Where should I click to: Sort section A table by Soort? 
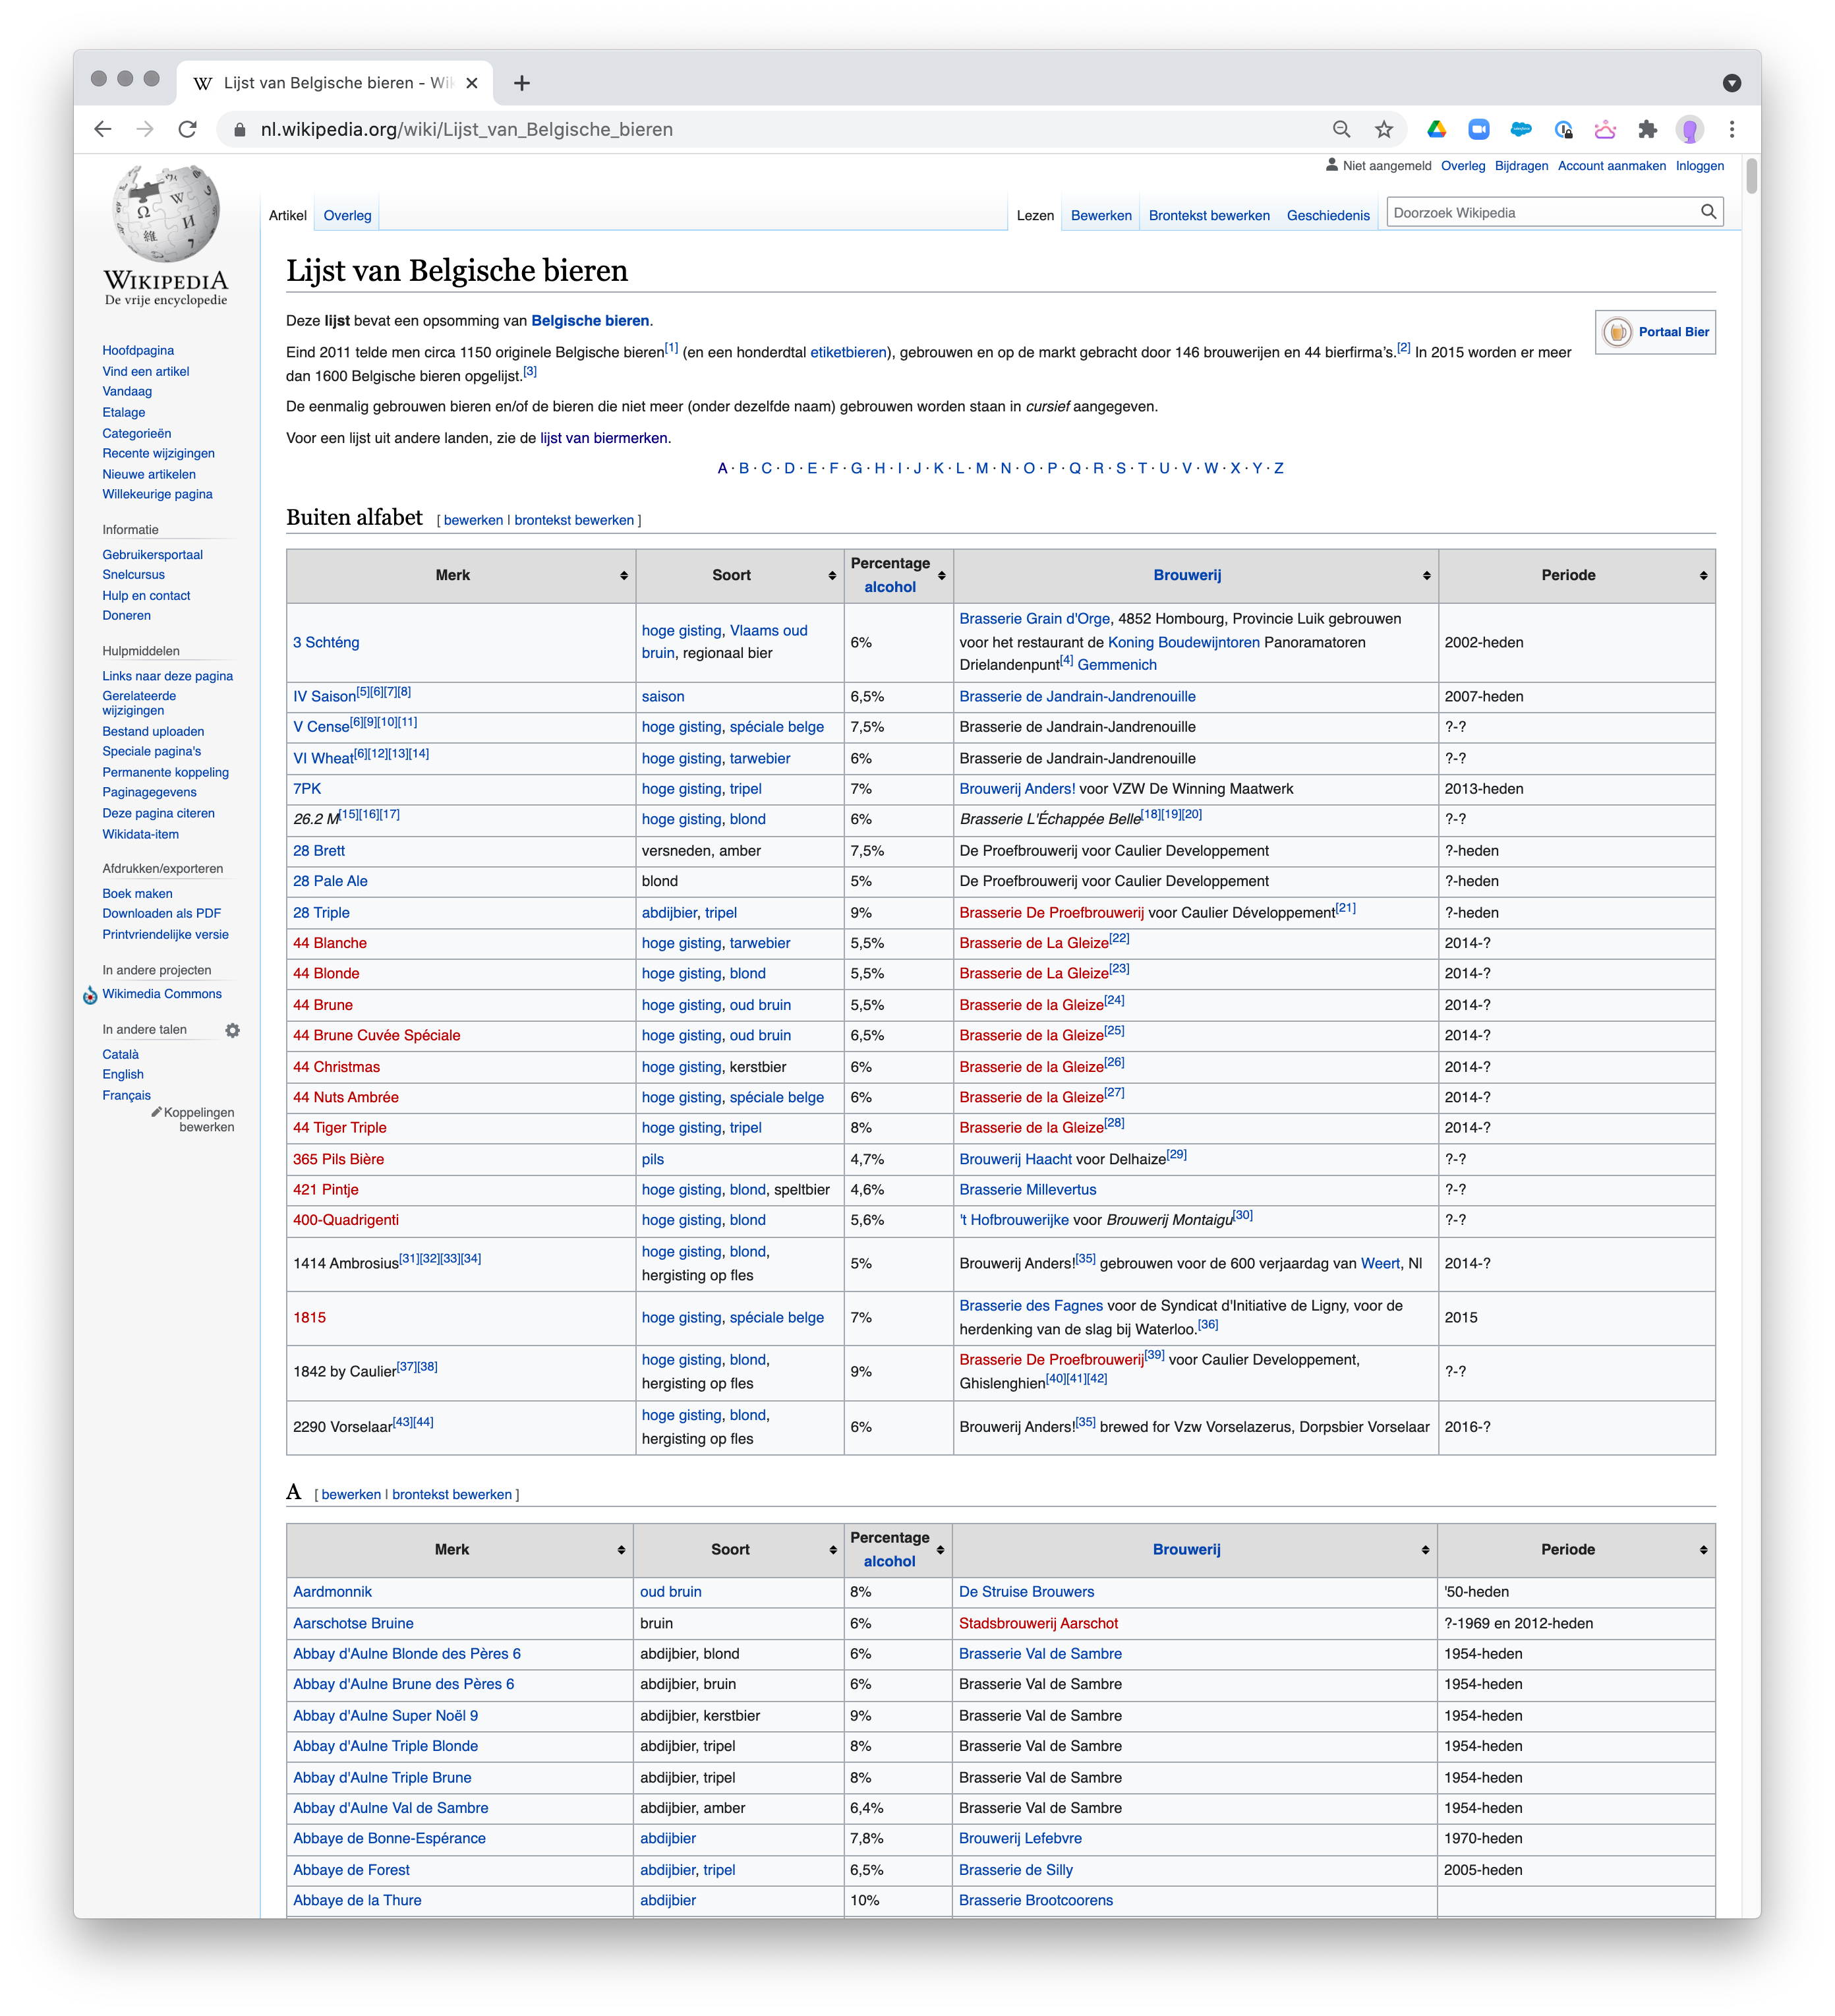tap(833, 1550)
